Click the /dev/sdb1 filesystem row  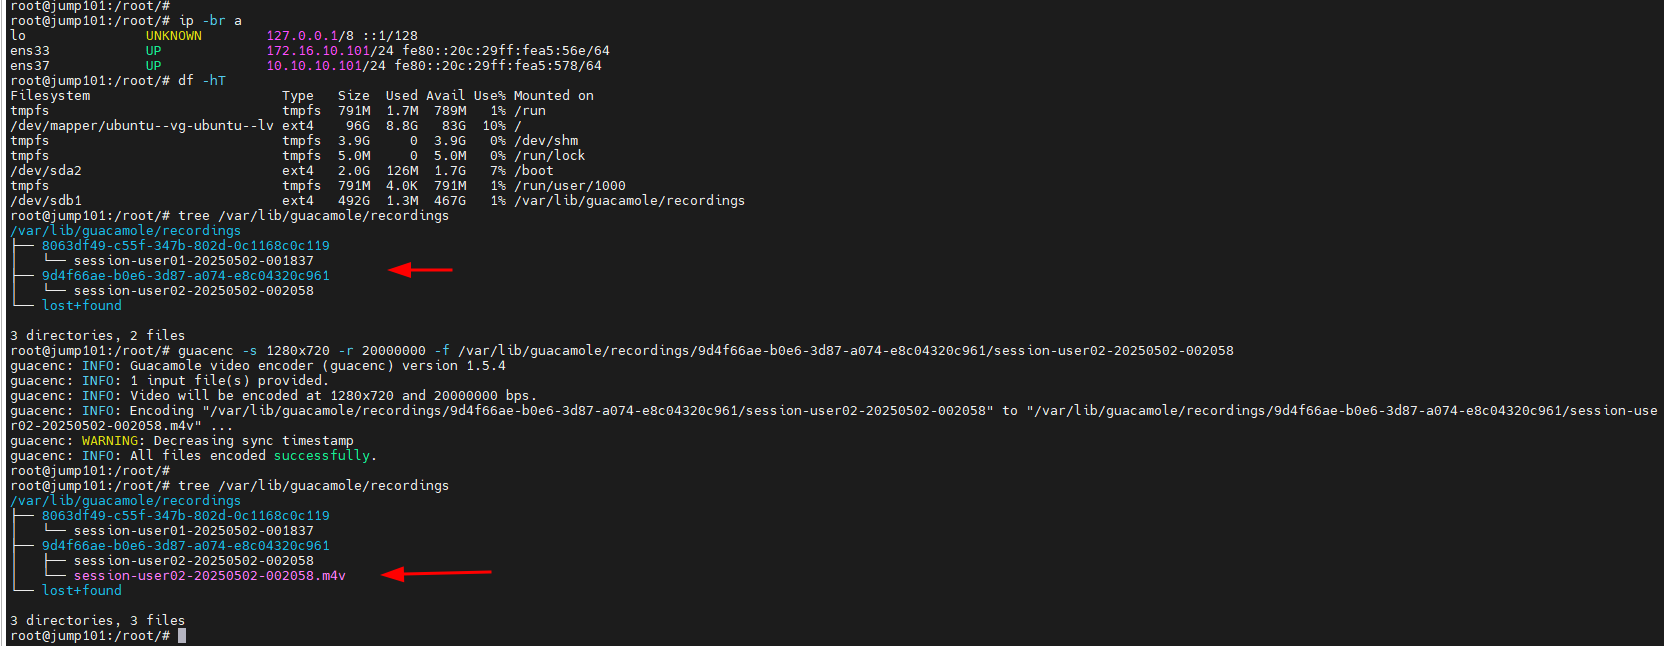377,201
